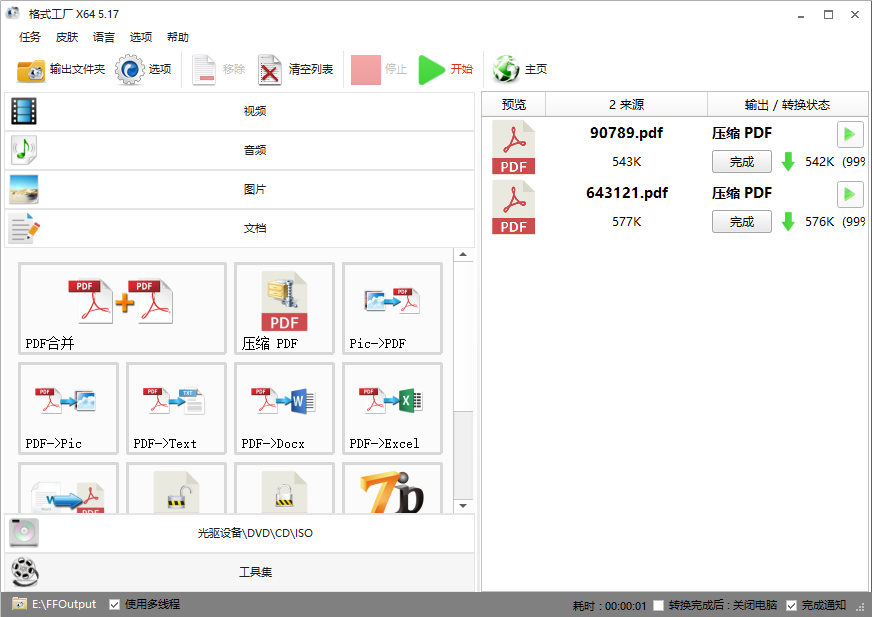Open the PDF合并 (merge PDF) tool
Screen dimensions: 872x617
coord(121,308)
